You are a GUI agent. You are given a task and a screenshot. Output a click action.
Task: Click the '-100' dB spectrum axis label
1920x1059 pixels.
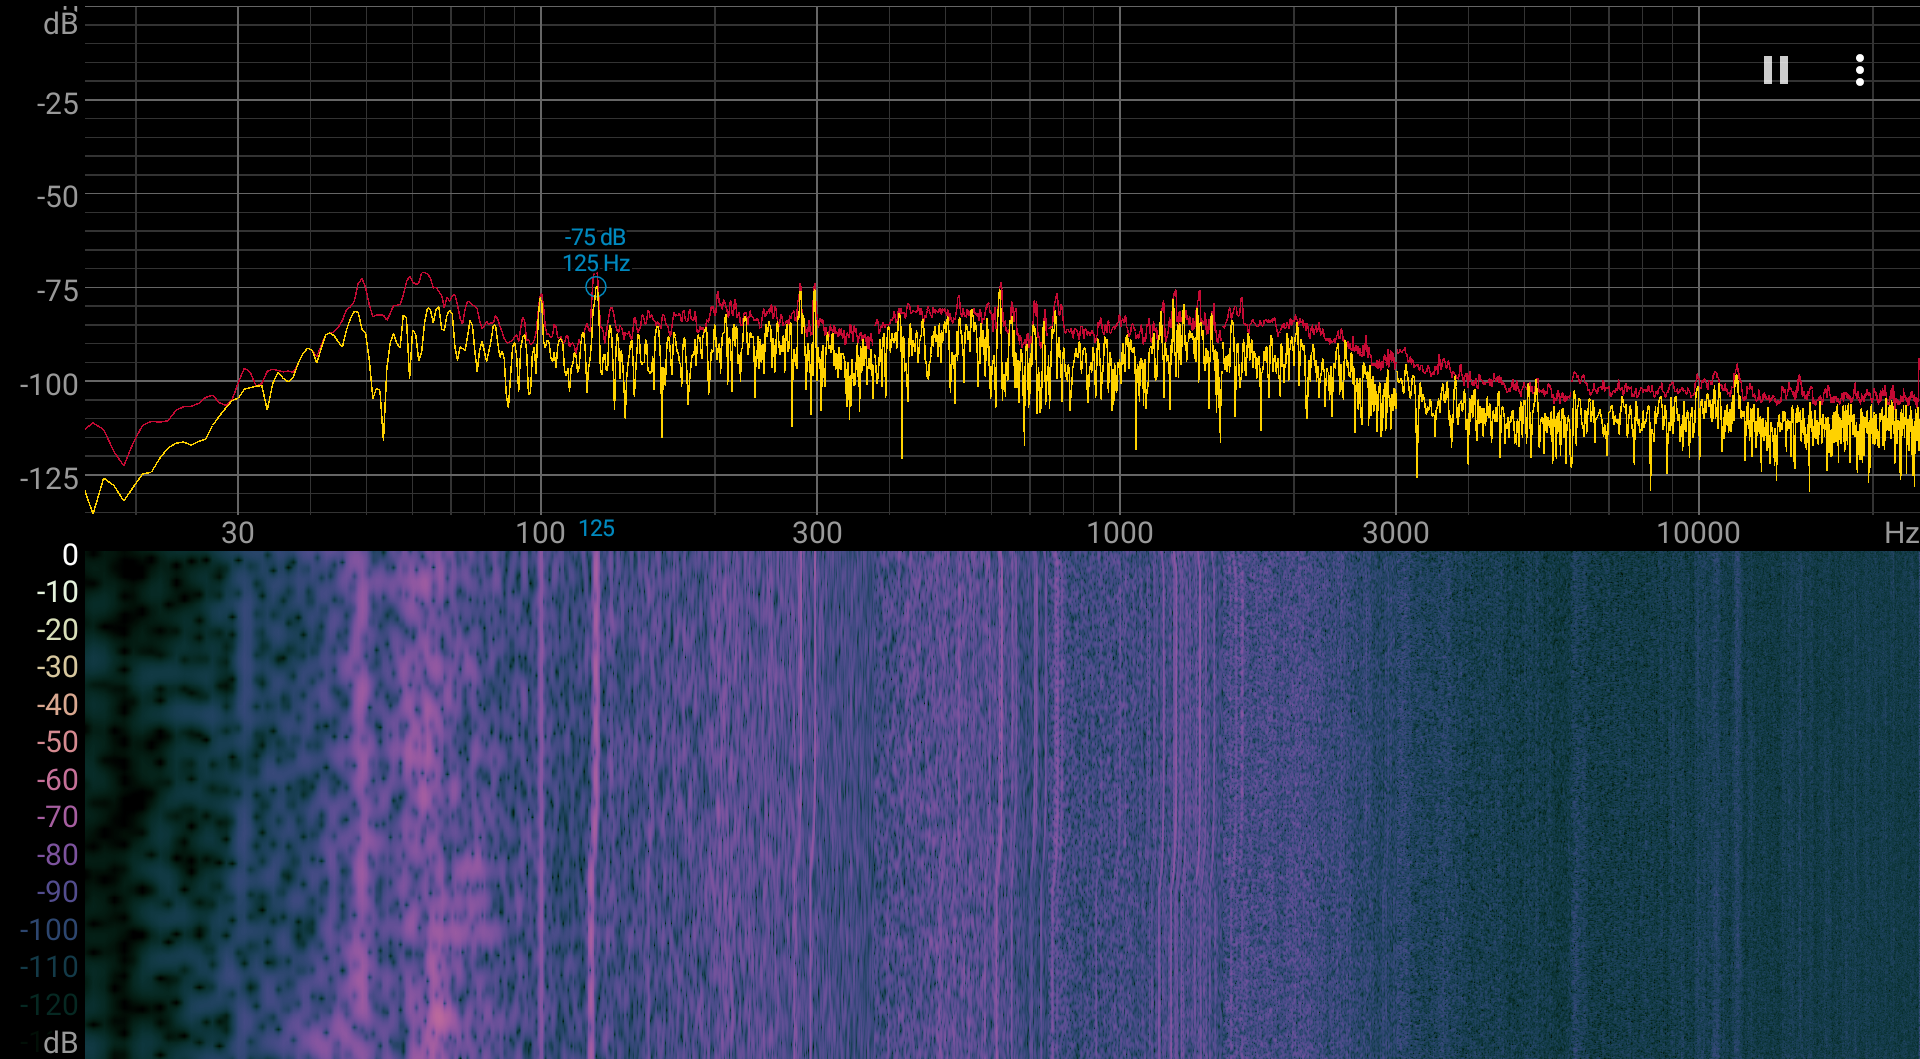tap(49, 385)
